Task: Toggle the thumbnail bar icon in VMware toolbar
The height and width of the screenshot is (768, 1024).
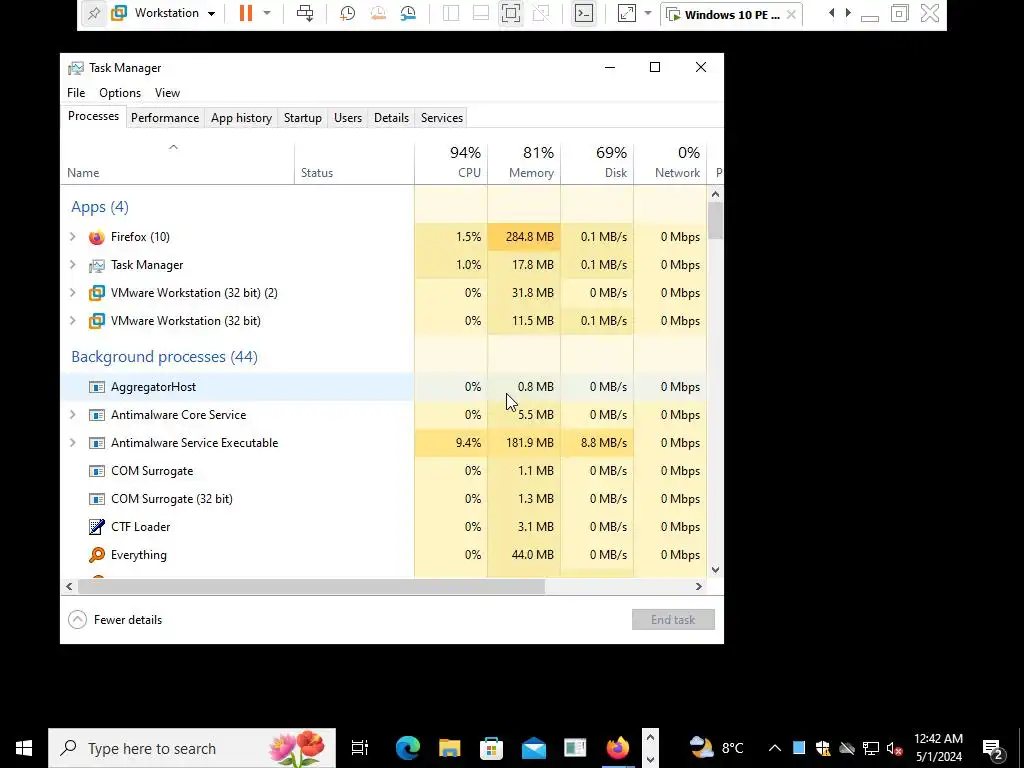Action: click(481, 13)
